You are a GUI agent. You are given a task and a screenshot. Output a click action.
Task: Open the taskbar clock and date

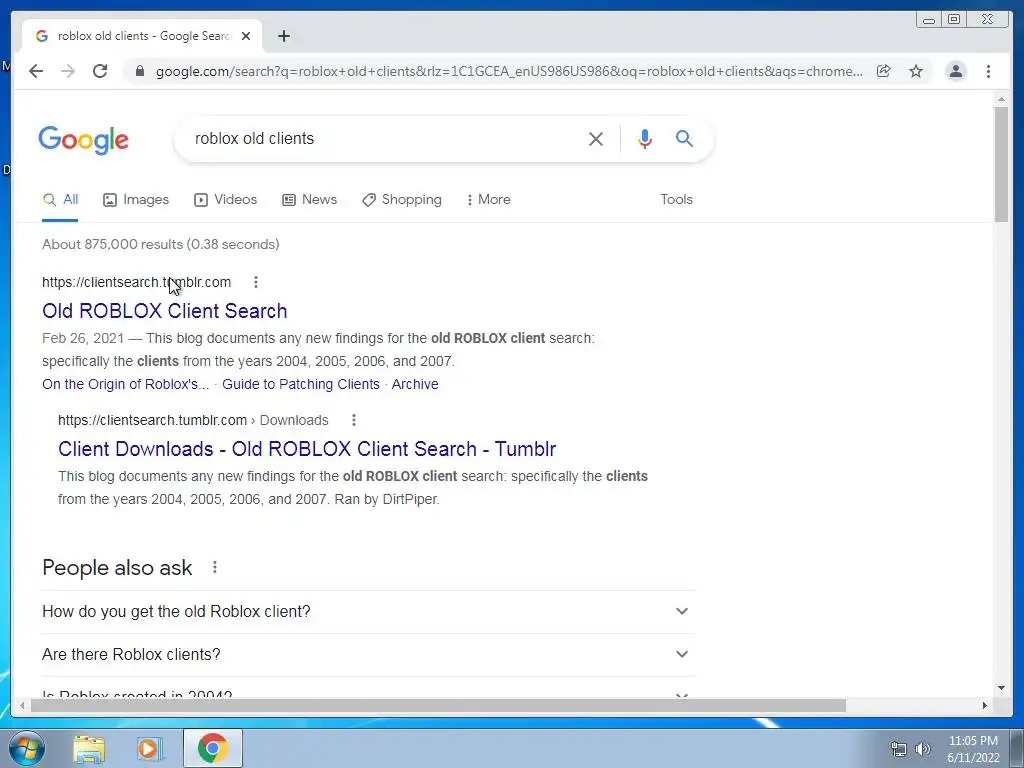click(x=973, y=749)
